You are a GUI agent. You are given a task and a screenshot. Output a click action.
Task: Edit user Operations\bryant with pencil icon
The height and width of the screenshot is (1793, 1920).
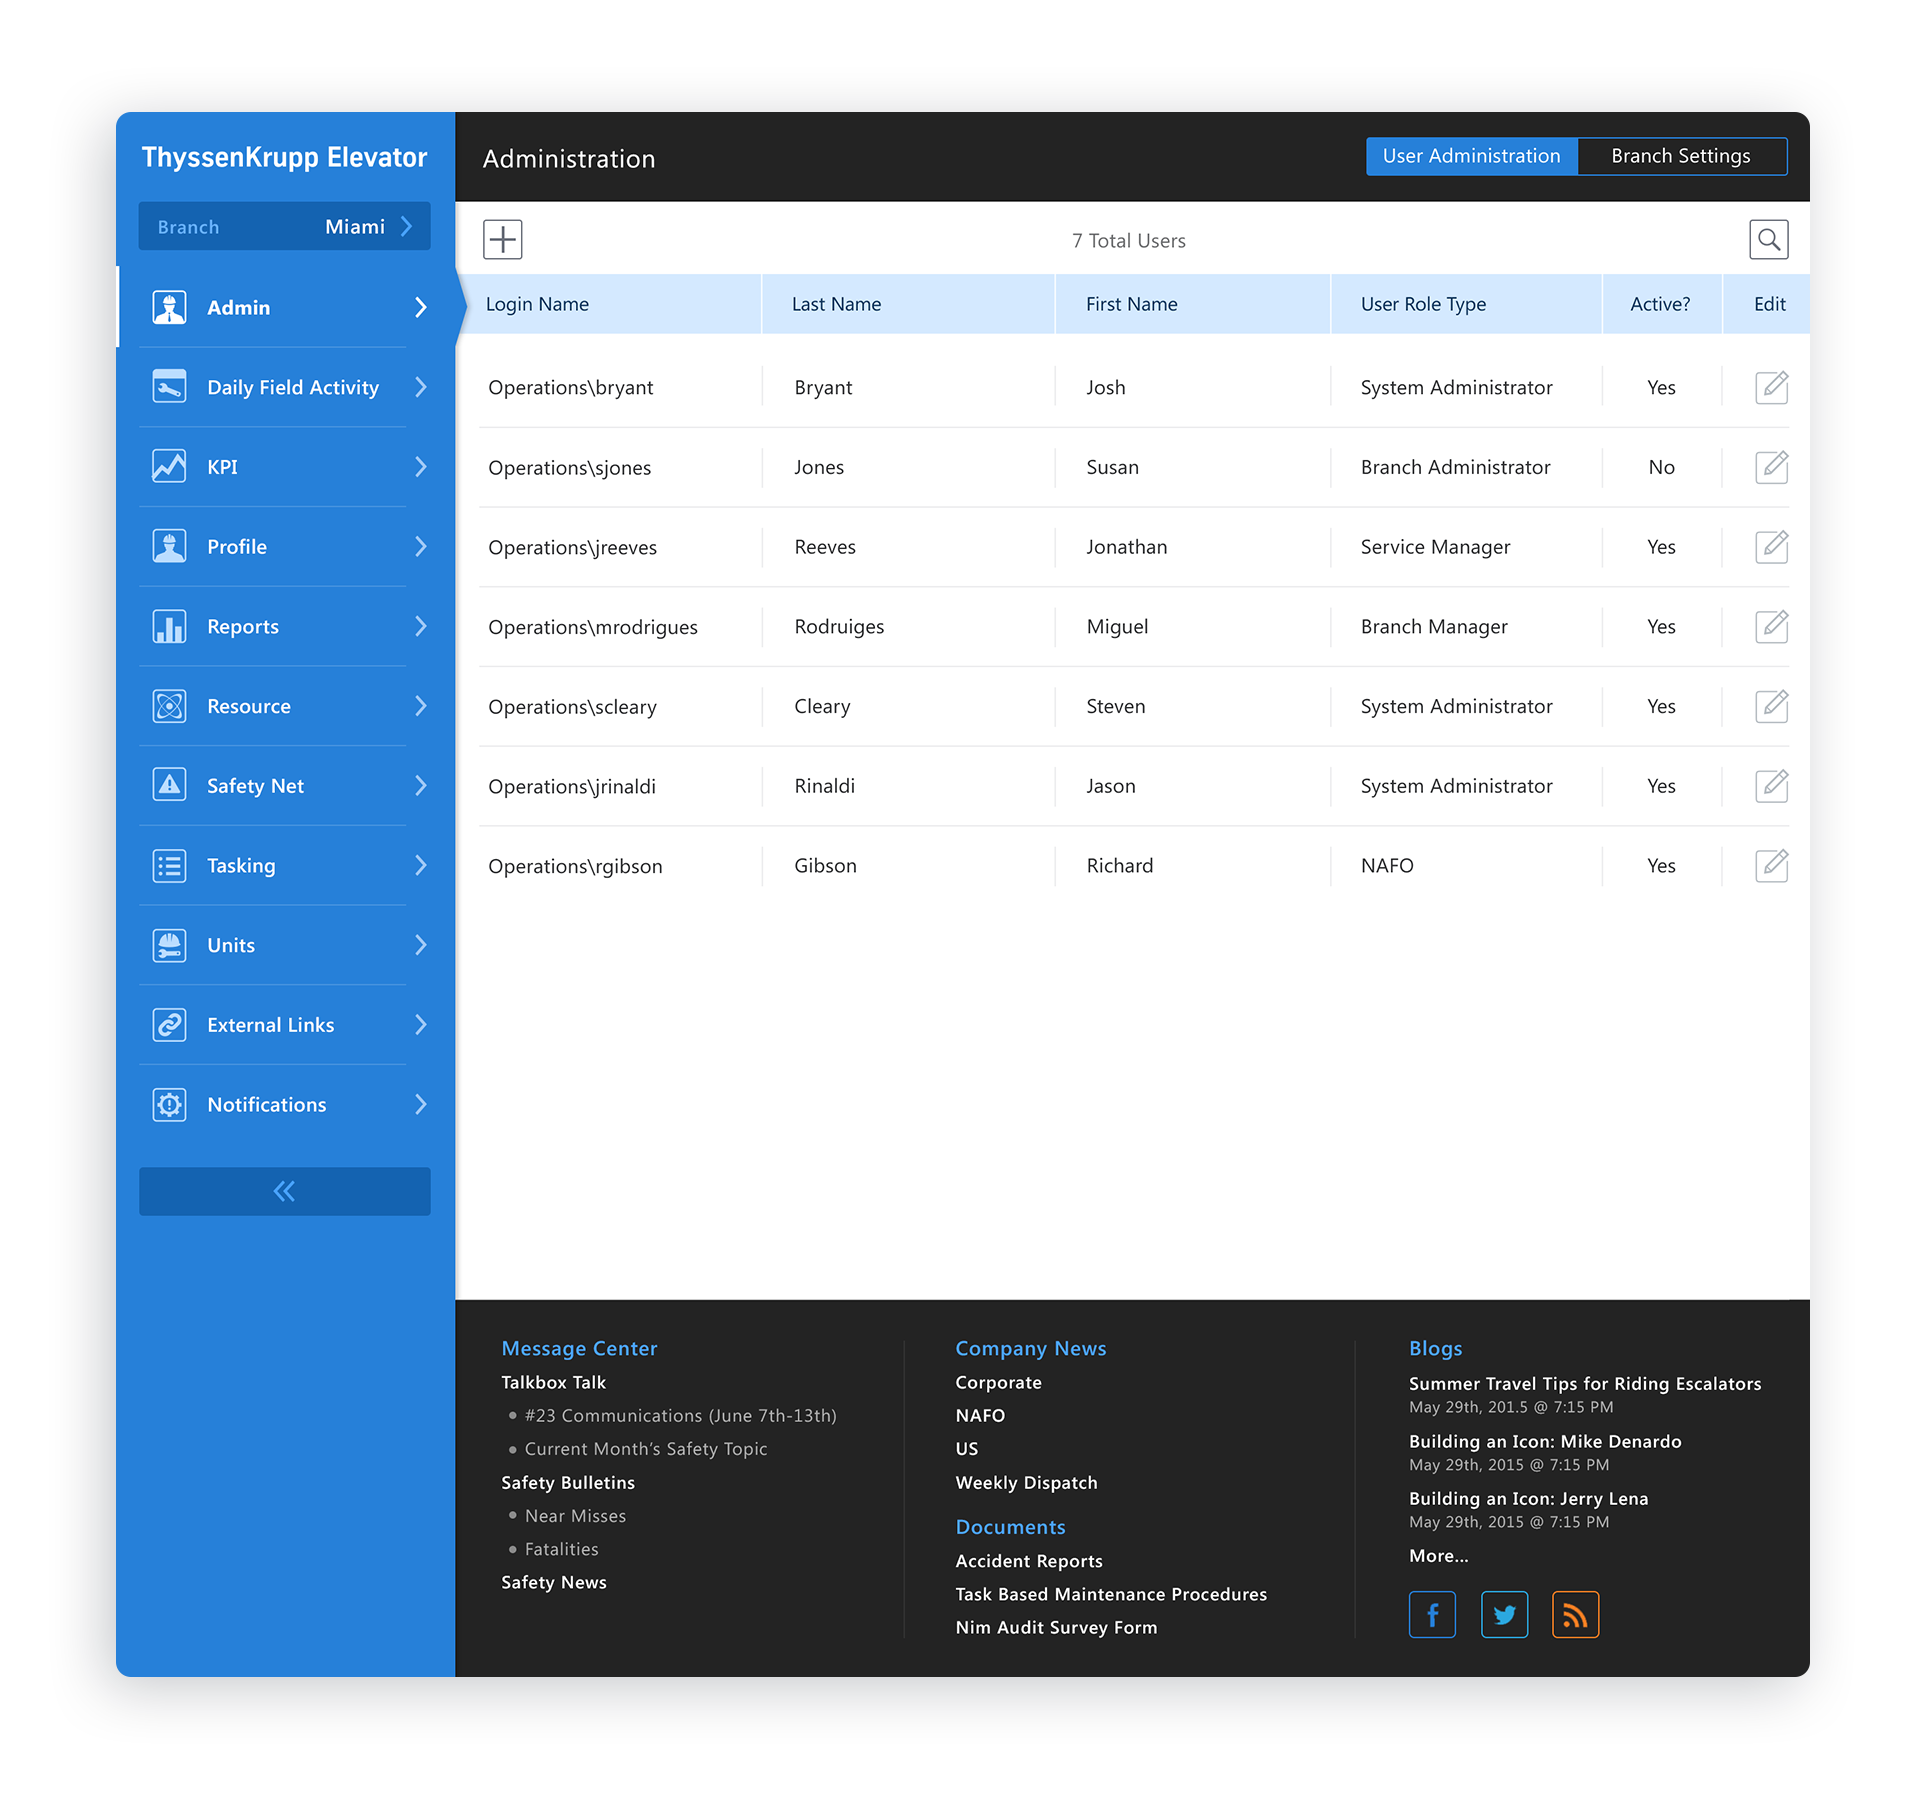1771,387
